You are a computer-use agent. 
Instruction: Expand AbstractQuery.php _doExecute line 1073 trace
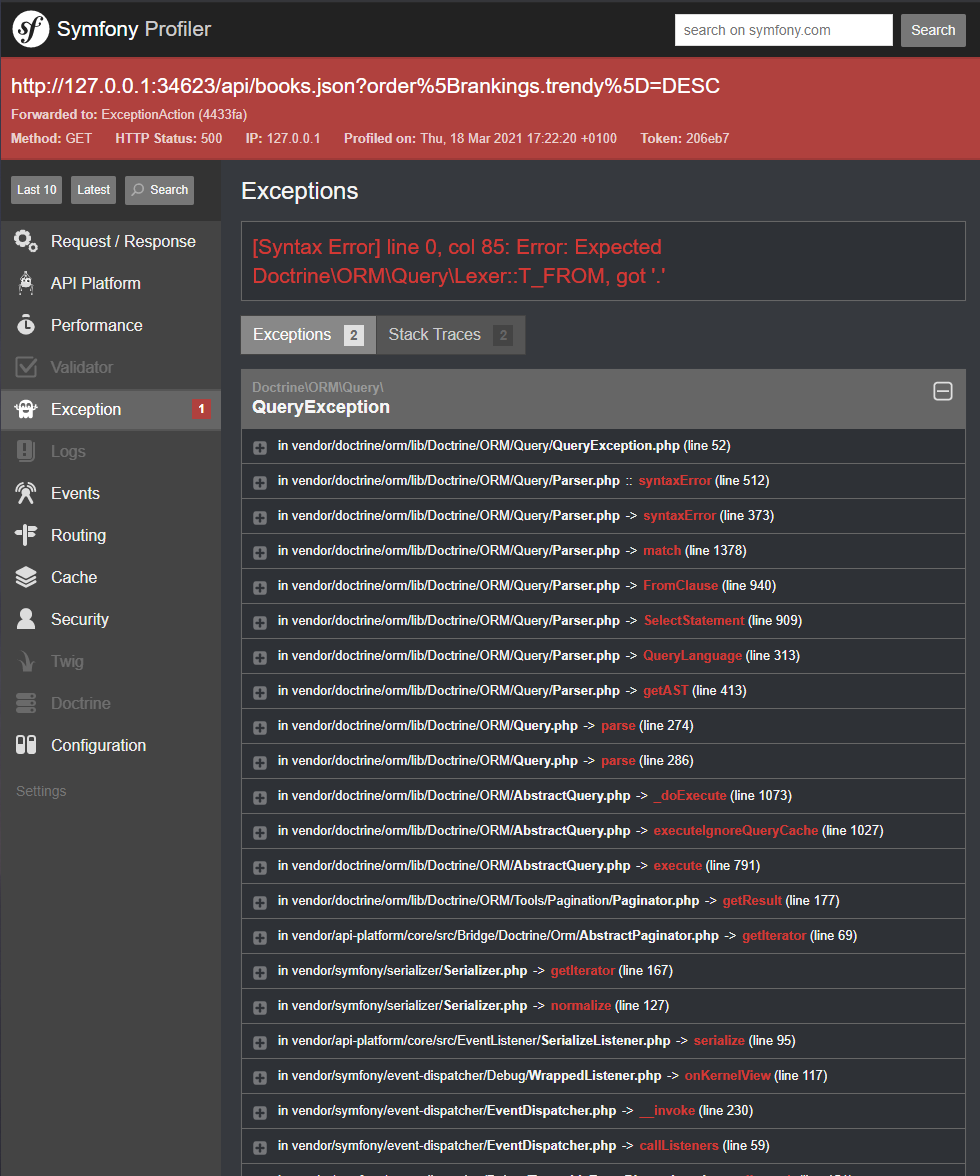coord(259,798)
